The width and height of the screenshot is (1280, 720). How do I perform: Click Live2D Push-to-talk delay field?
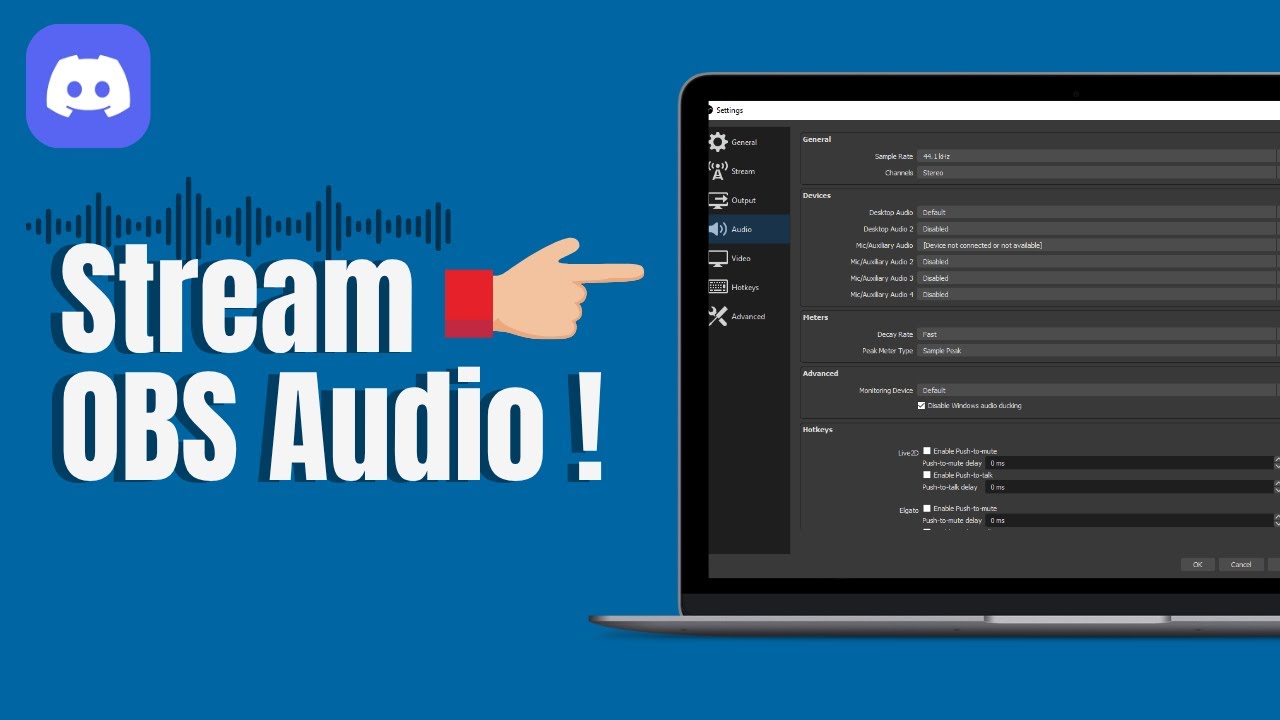pyautogui.click(x=1131, y=487)
